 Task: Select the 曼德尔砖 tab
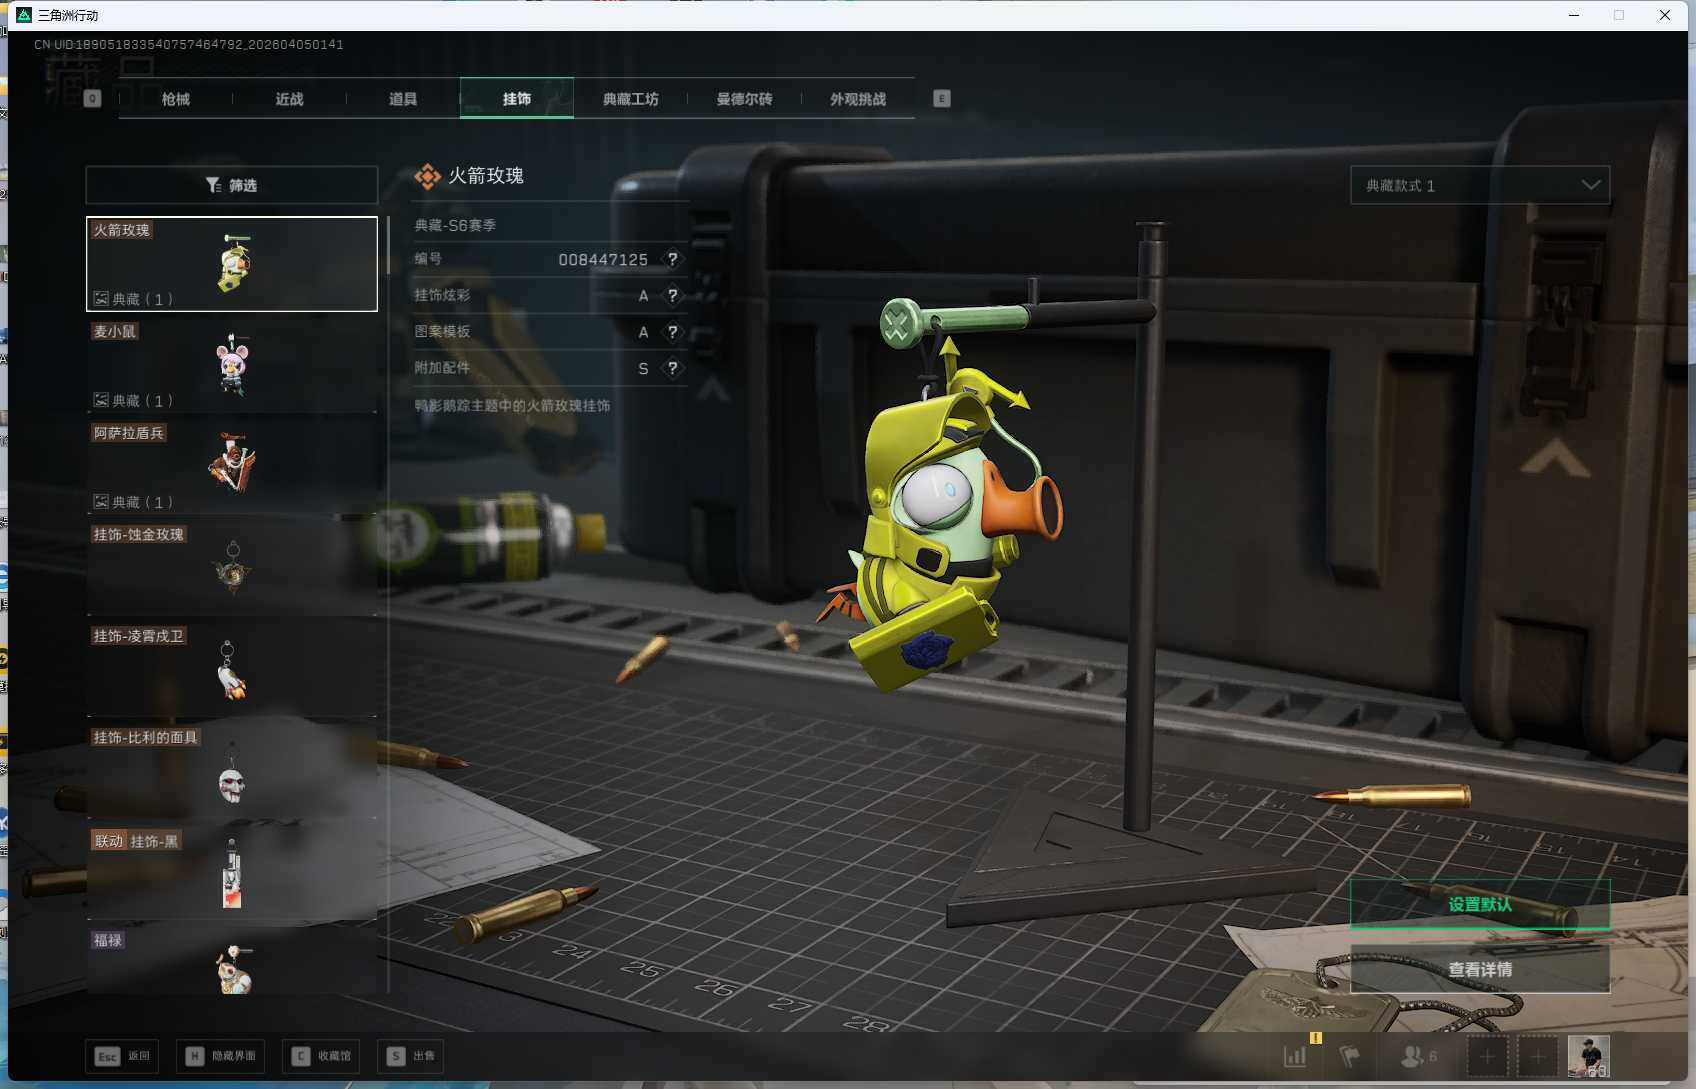point(744,99)
